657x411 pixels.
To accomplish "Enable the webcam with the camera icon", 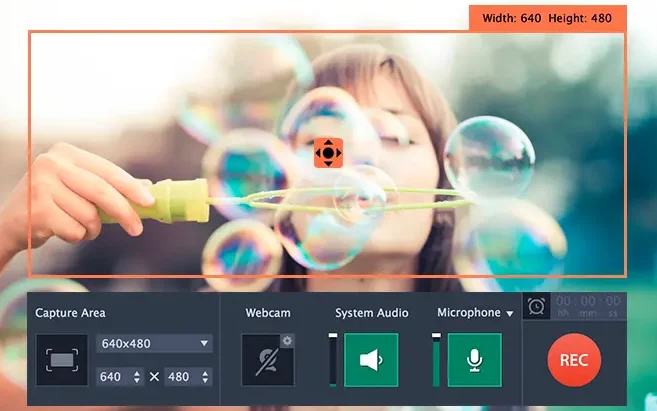I will tap(267, 359).
